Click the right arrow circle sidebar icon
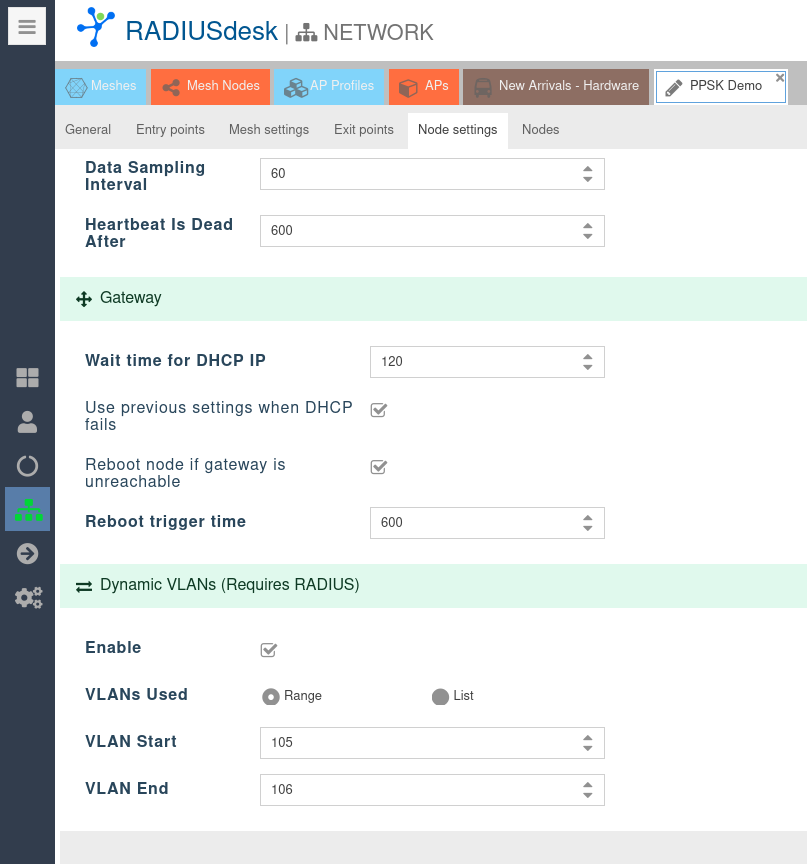 pos(27,554)
